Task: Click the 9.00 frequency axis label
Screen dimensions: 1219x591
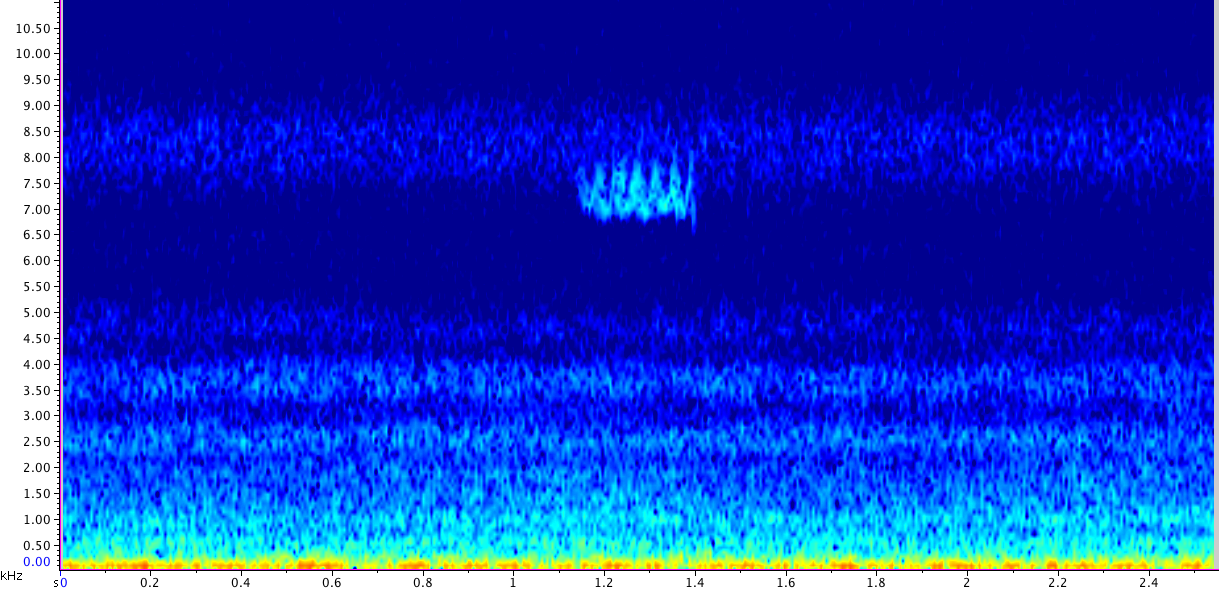Action: (37, 106)
